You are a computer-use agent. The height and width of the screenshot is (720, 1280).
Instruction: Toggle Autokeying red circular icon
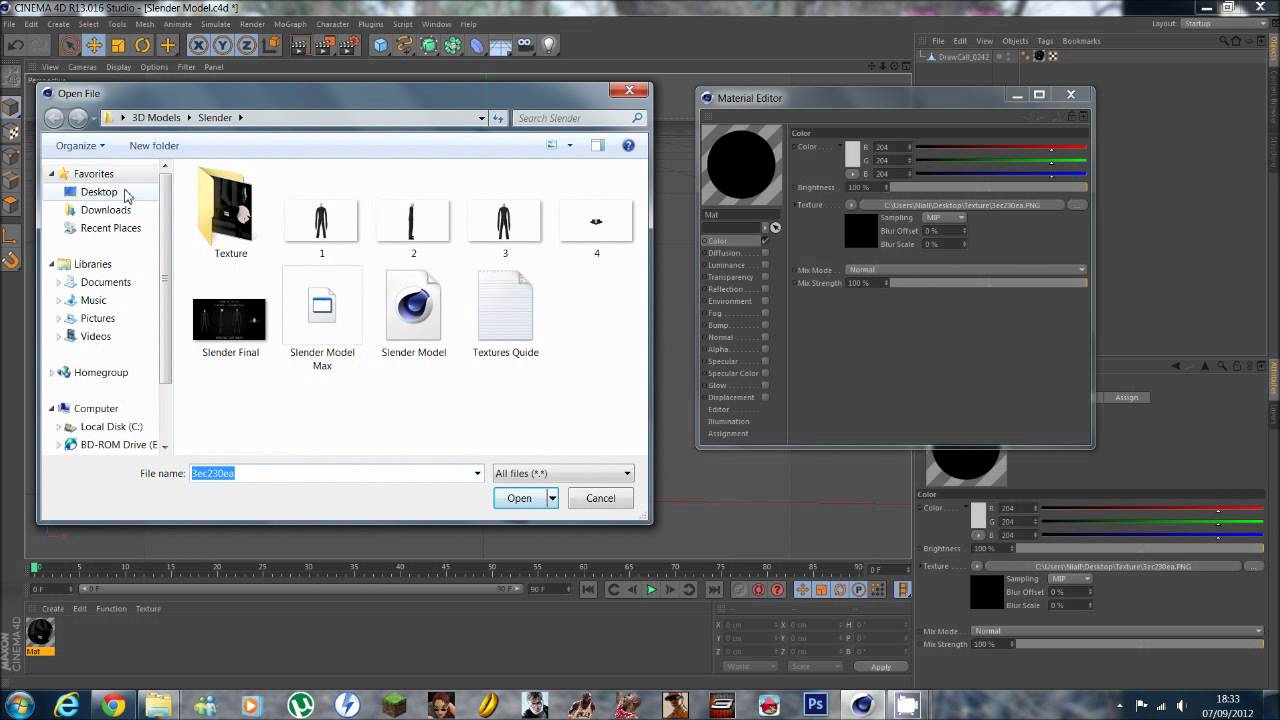[758, 590]
